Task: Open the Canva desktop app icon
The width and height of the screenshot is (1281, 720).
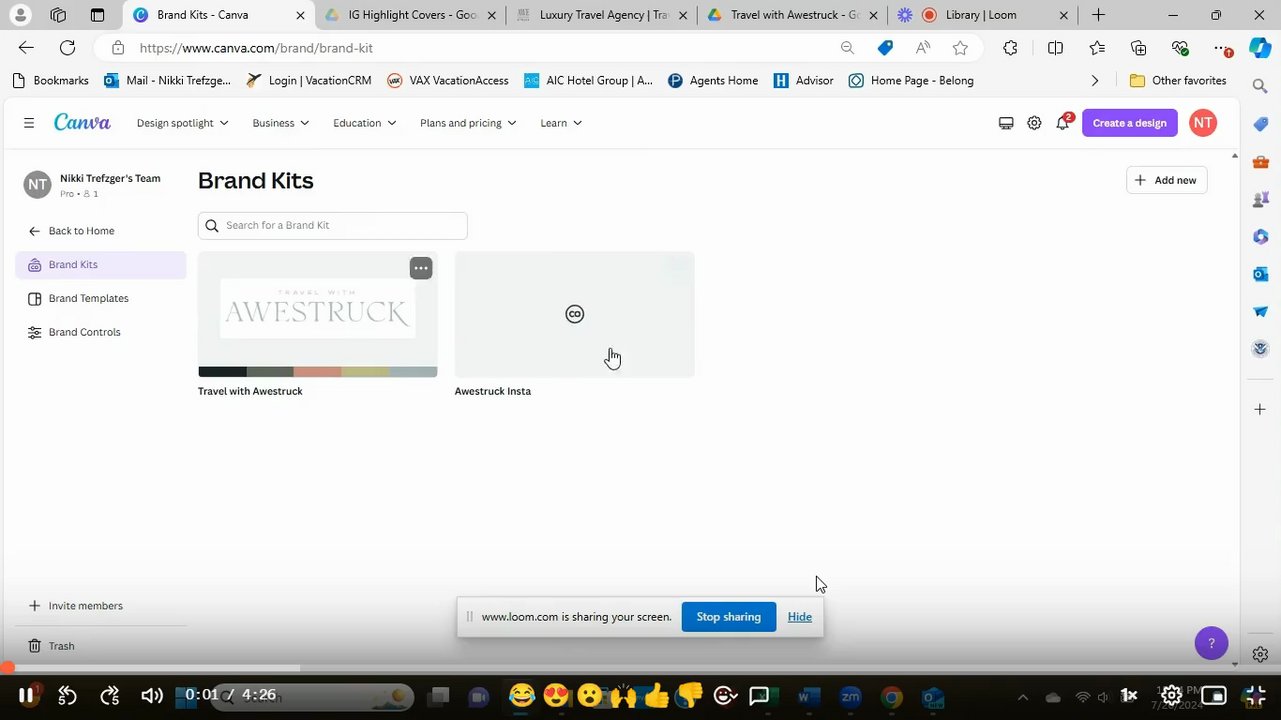Action: coord(1006,123)
